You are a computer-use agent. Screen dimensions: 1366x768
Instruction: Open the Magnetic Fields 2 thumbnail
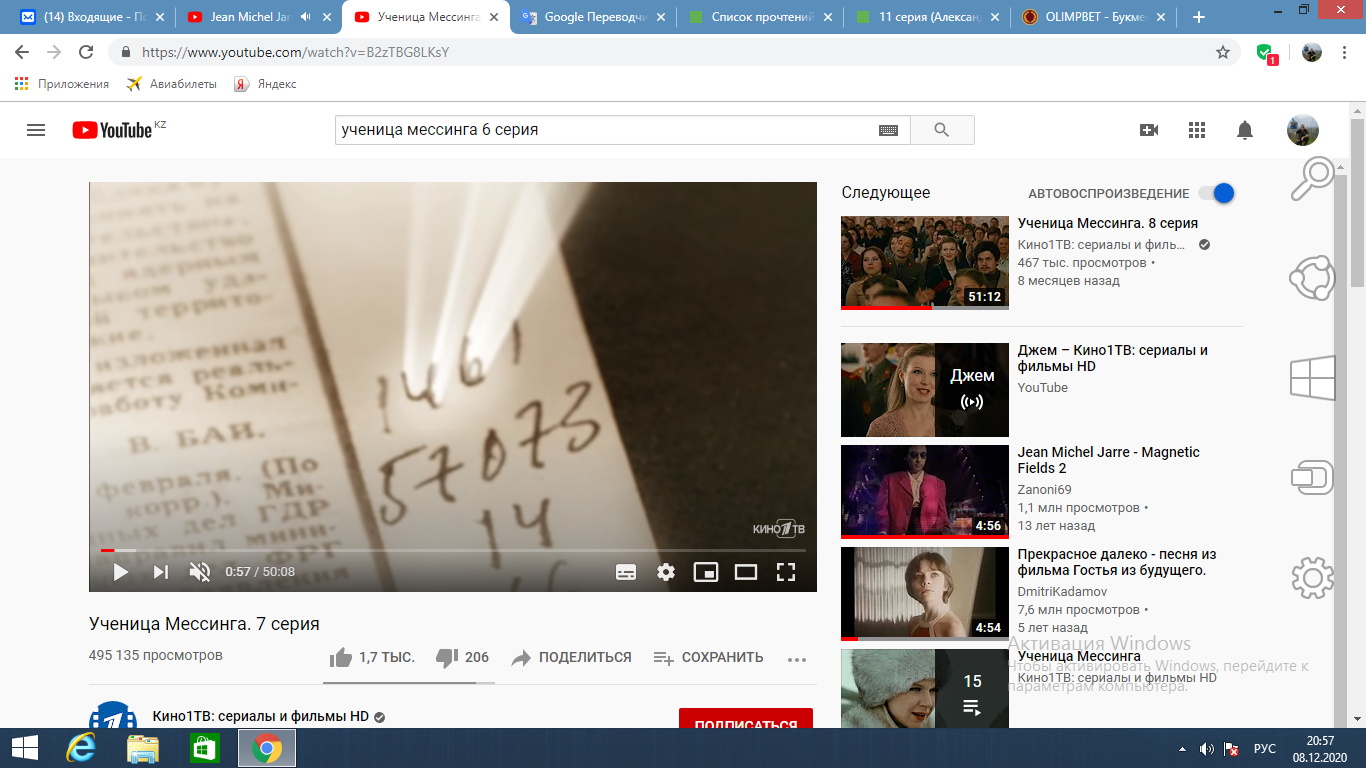coord(925,491)
